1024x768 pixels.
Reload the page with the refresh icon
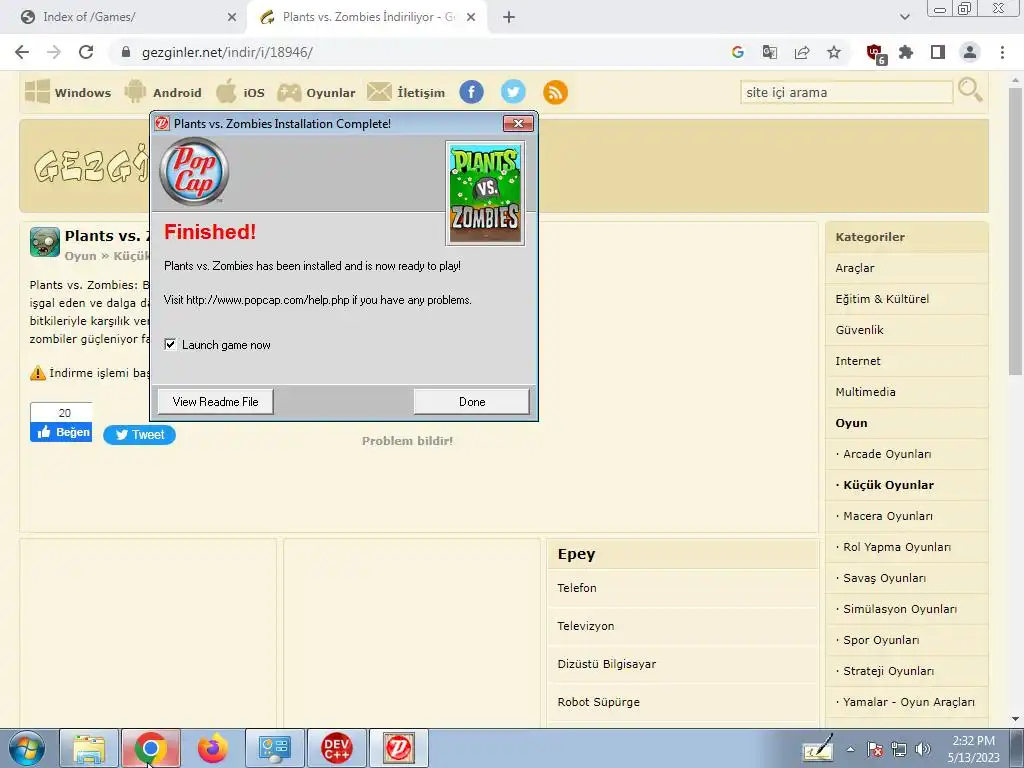86,52
